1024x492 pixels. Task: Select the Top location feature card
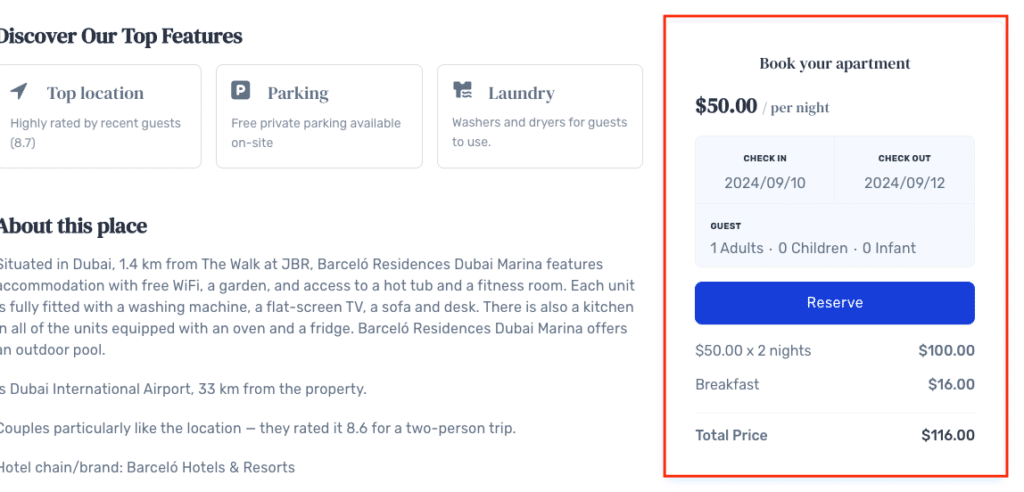pyautogui.click(x=99, y=116)
